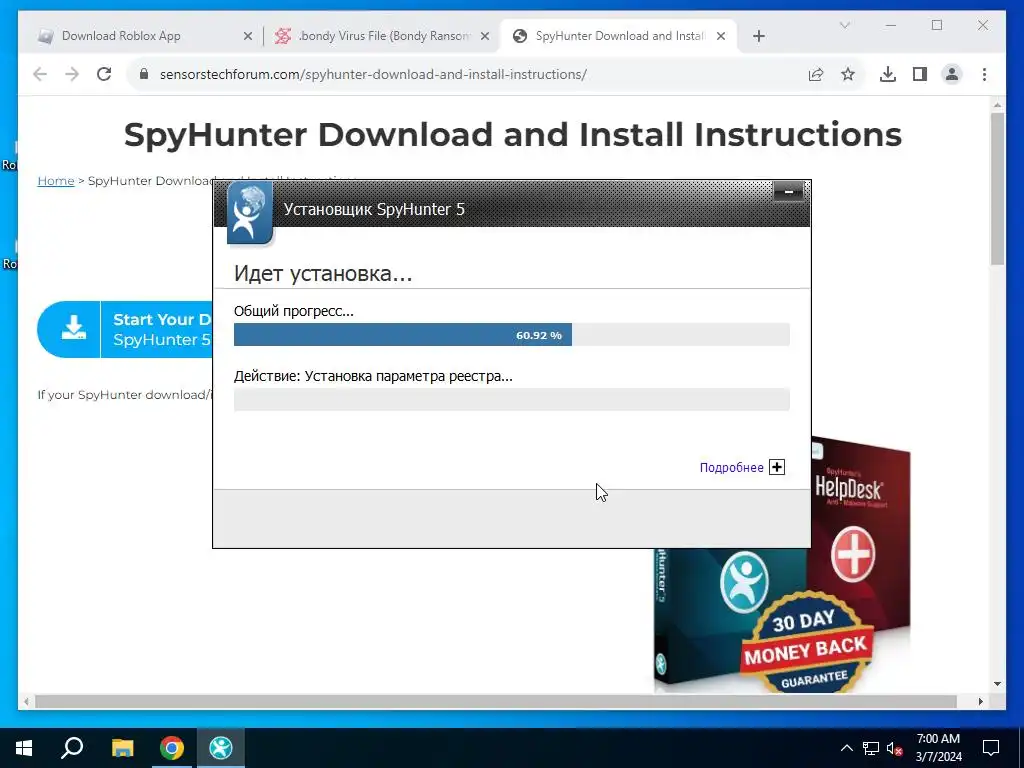Toggle the Chrome side panel

(x=920, y=74)
